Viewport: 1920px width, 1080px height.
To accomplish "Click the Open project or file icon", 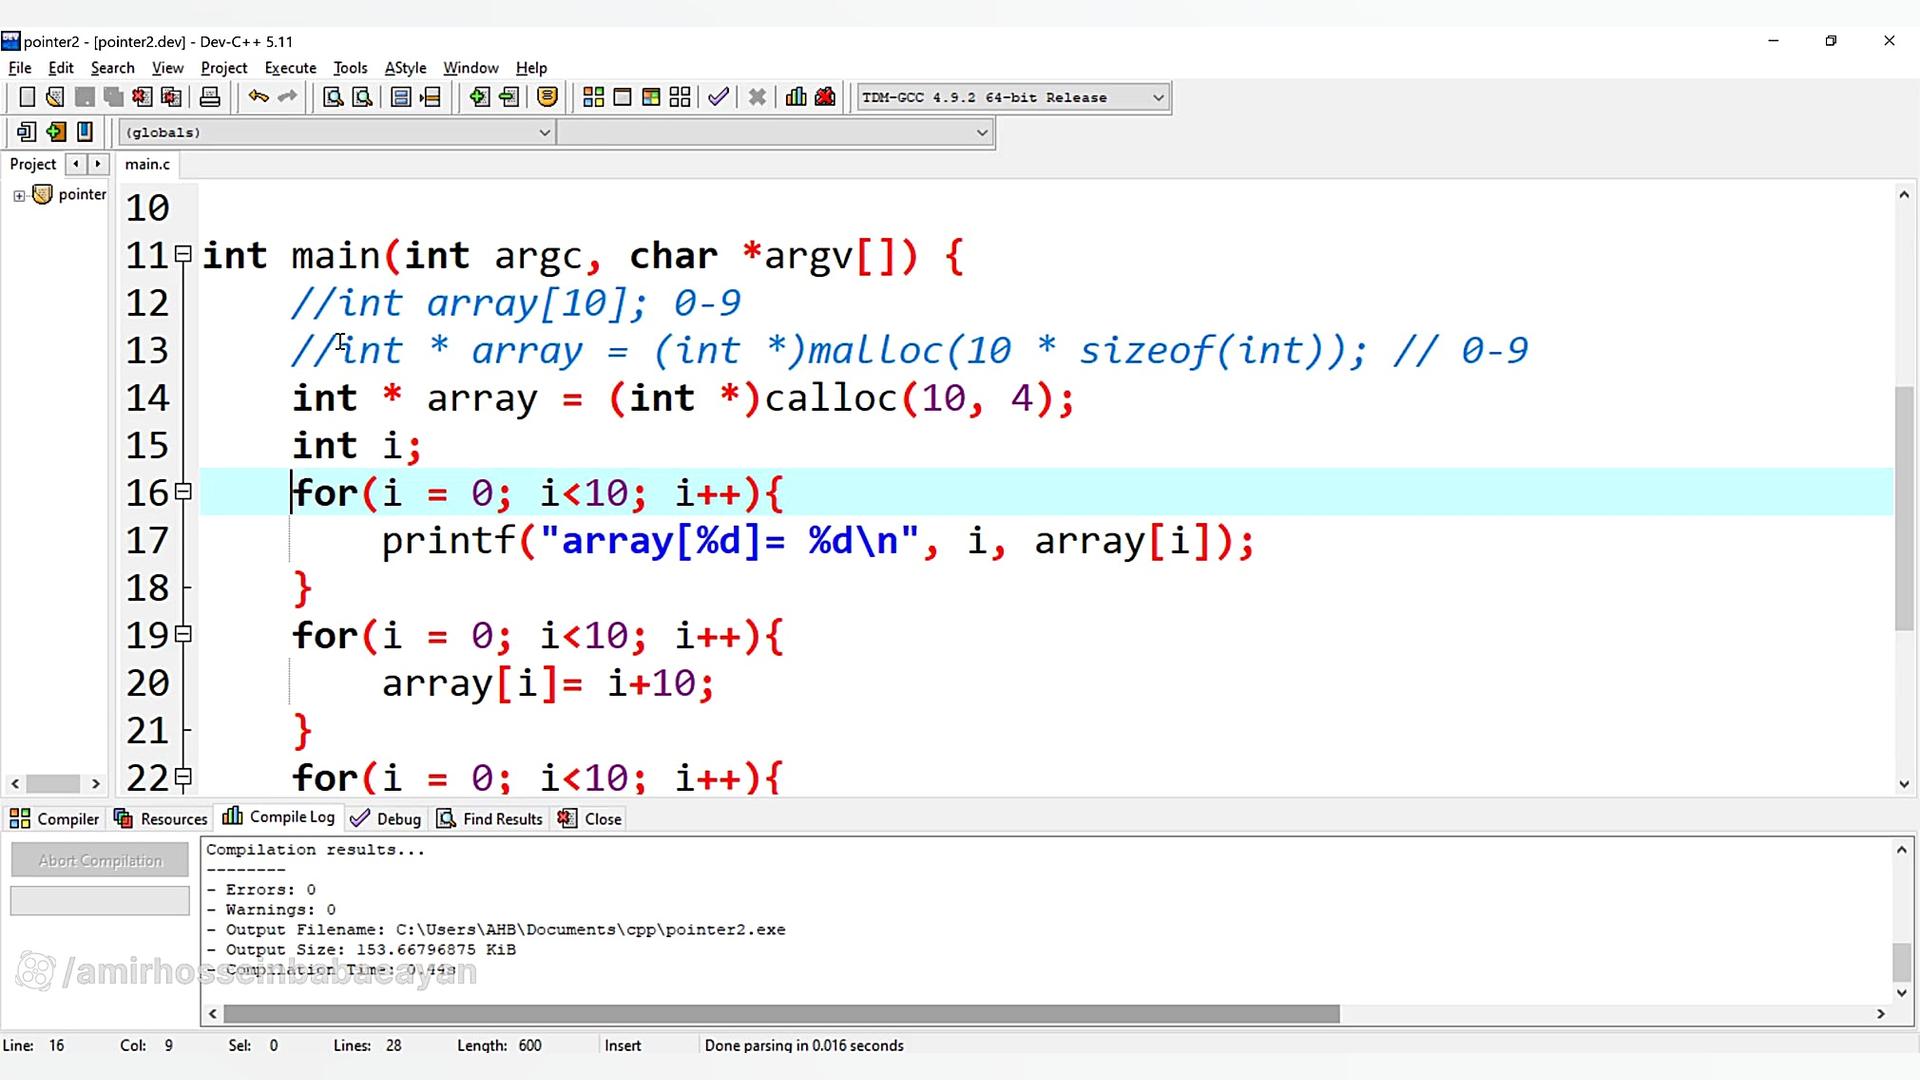I will point(55,97).
